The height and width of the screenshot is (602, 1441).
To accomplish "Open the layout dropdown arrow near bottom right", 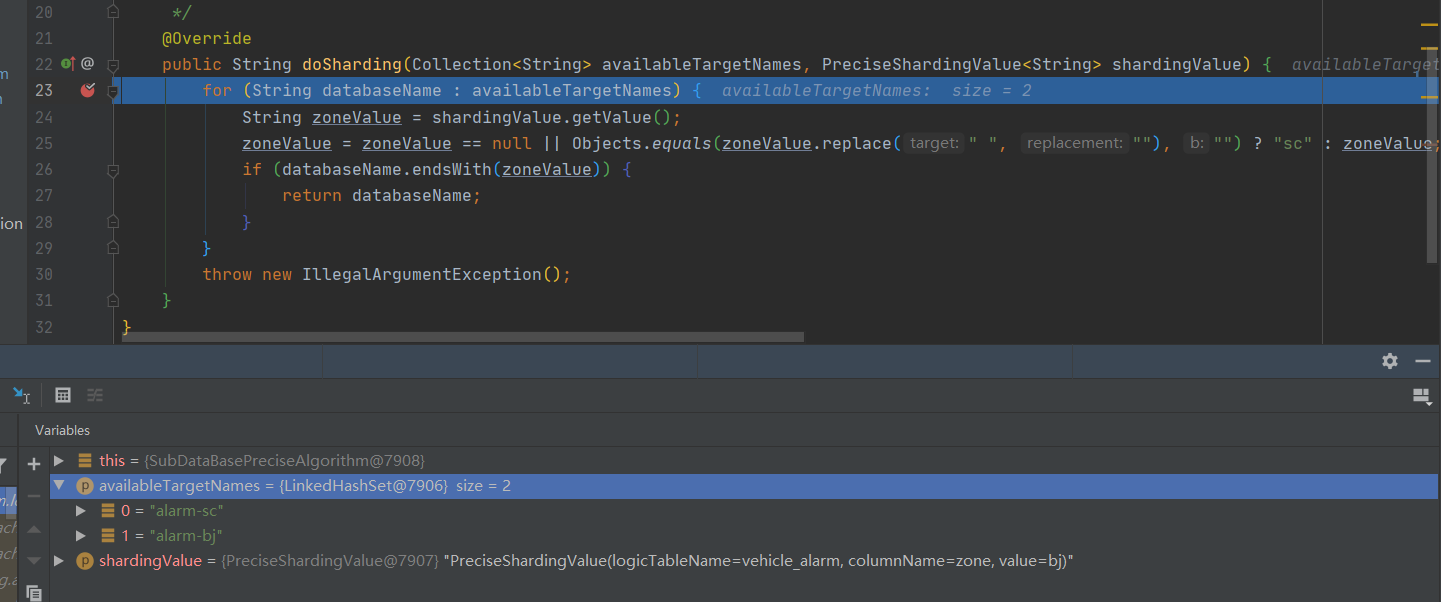I will (x=1430, y=404).
